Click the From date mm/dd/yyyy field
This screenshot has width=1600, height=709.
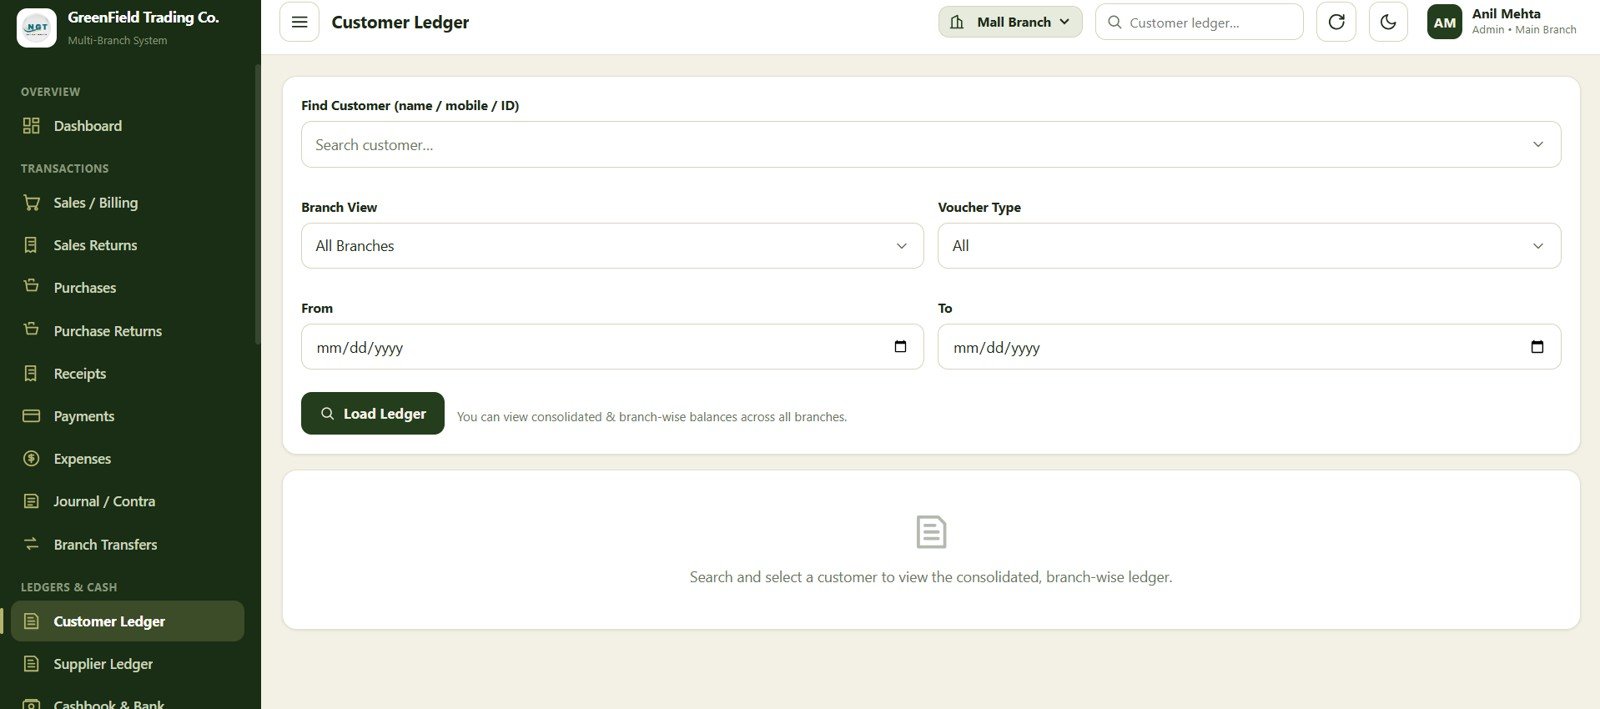click(612, 347)
